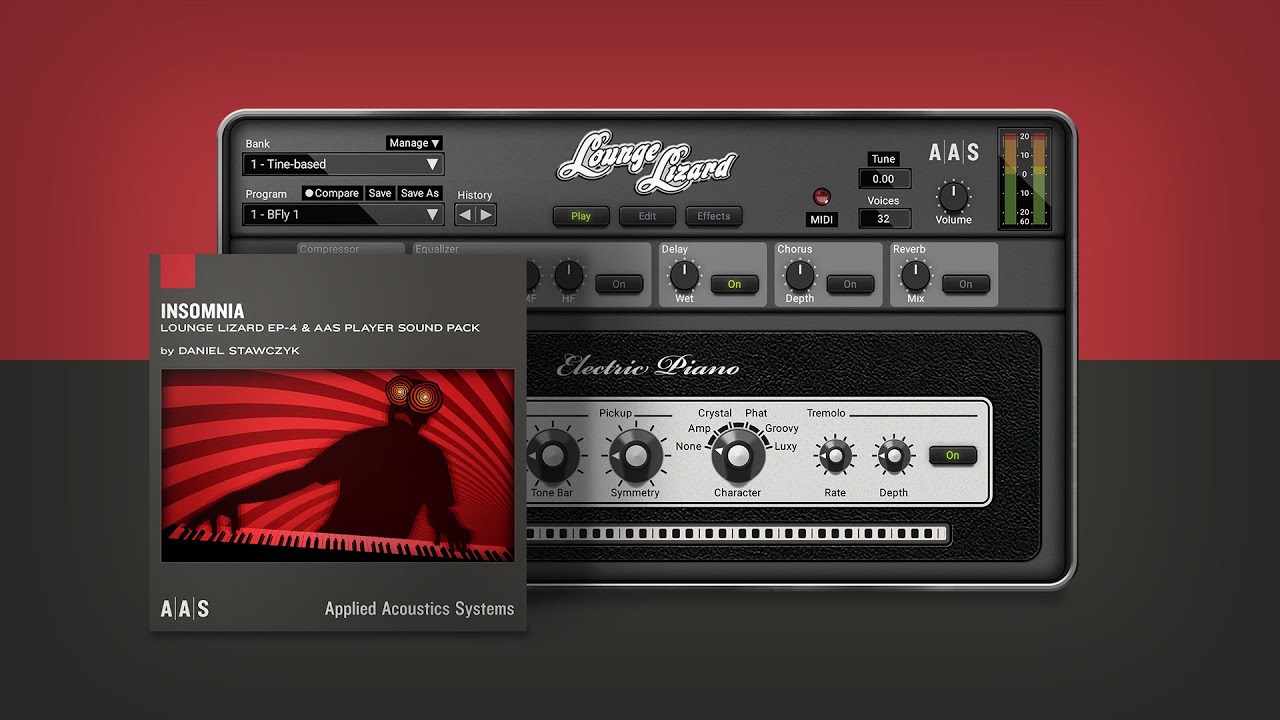This screenshot has width=1280, height=720.
Task: Toggle the Tremolo On button
Action: point(952,455)
